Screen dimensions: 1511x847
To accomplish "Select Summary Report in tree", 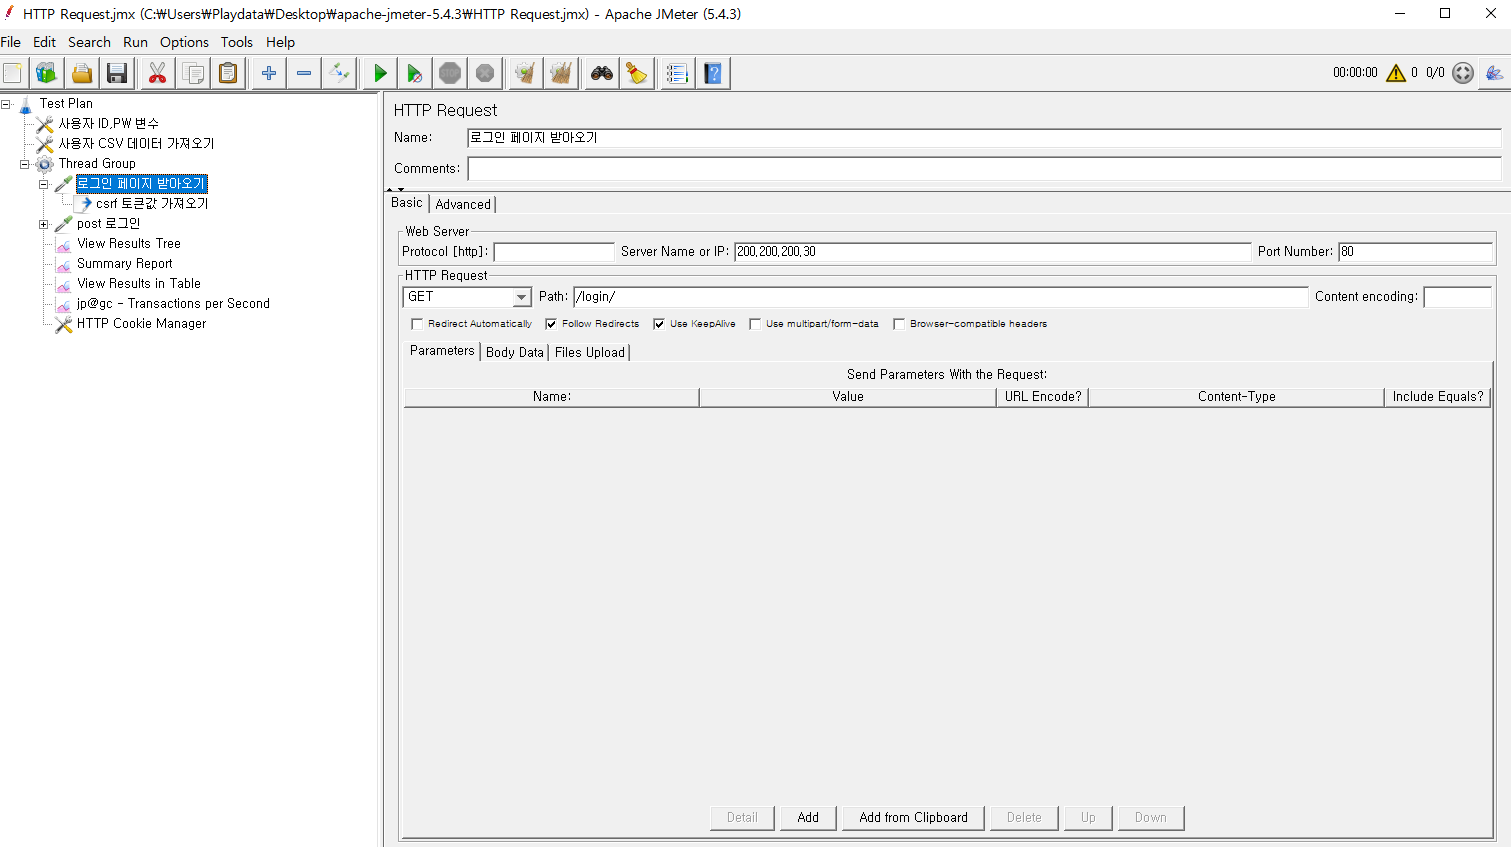I will click(x=125, y=264).
